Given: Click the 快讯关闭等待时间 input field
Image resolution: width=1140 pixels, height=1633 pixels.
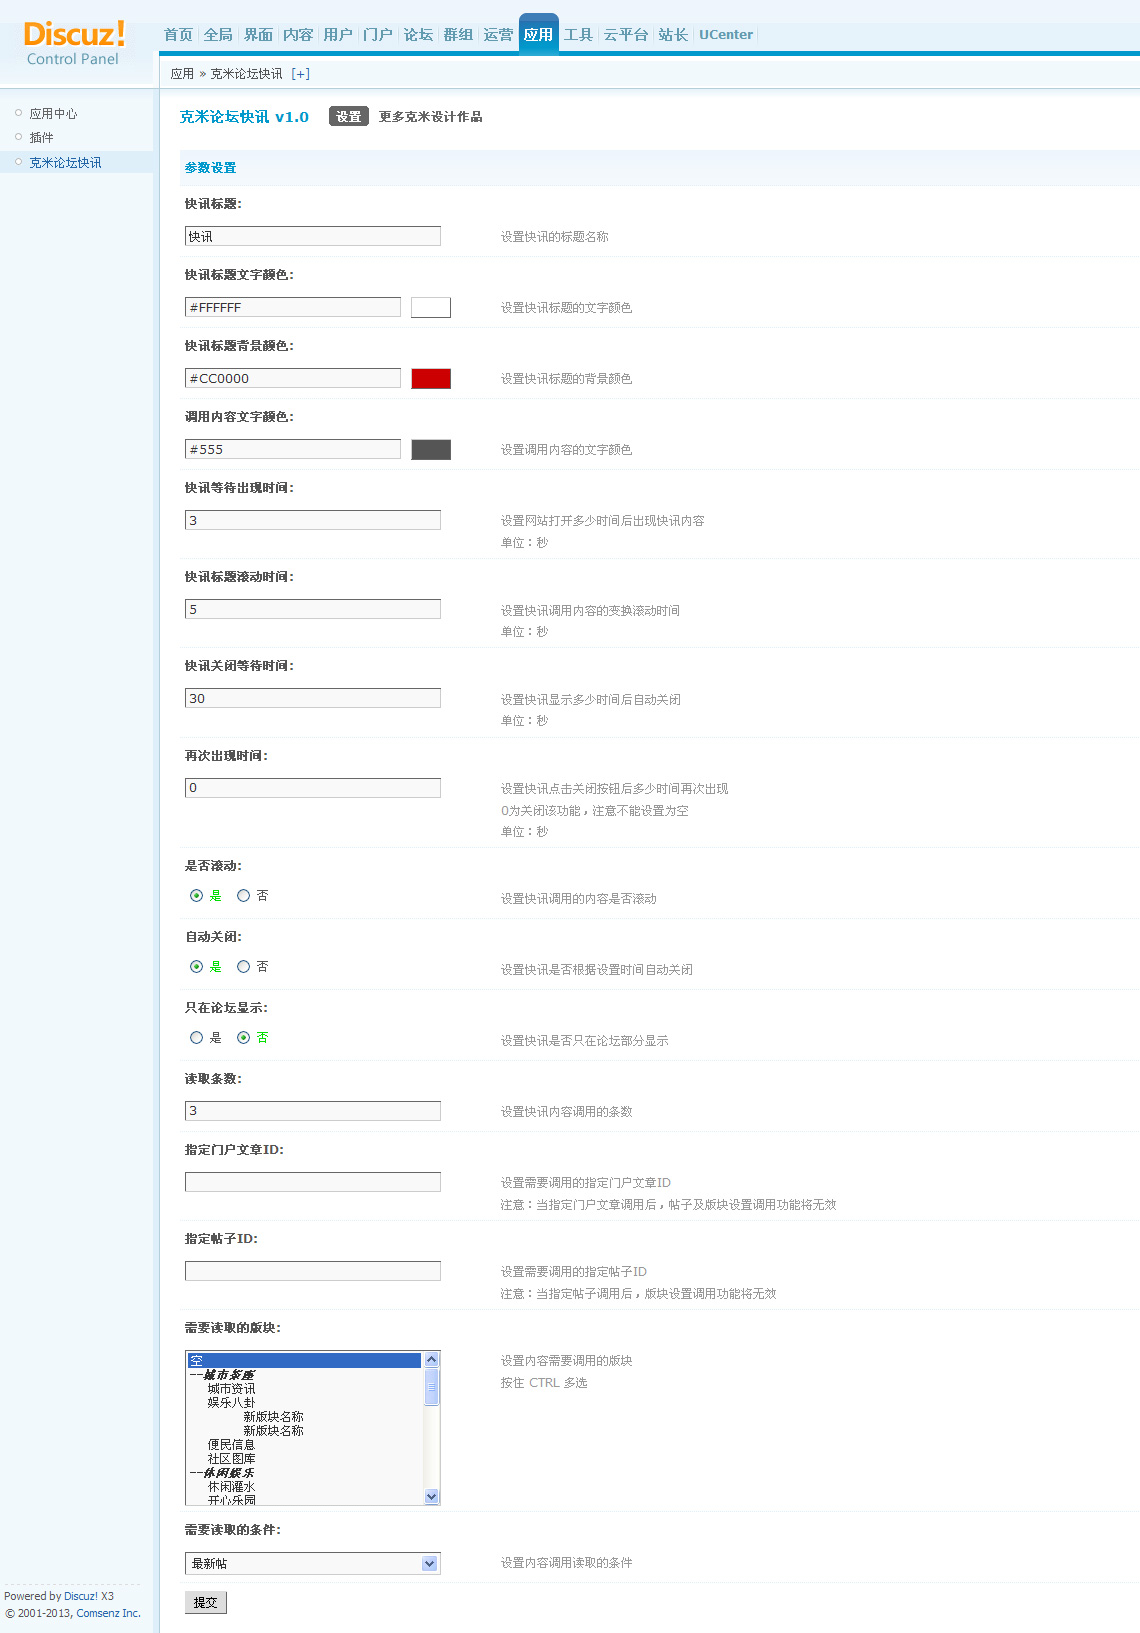Looking at the screenshot, I should 313,698.
